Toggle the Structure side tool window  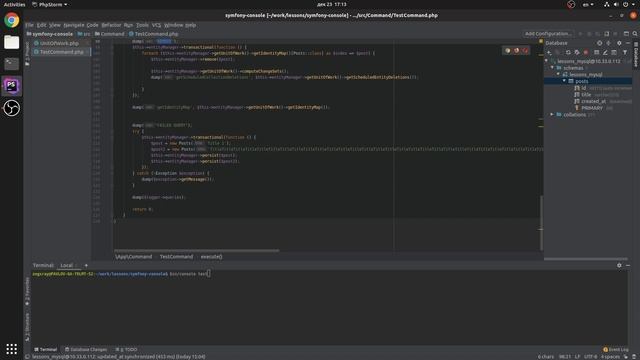coord(27,327)
